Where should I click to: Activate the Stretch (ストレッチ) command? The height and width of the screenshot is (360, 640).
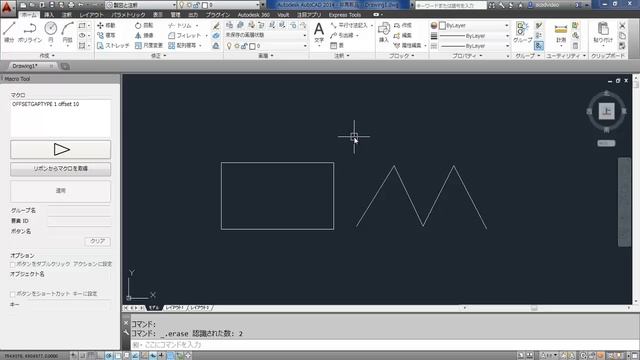(113, 46)
